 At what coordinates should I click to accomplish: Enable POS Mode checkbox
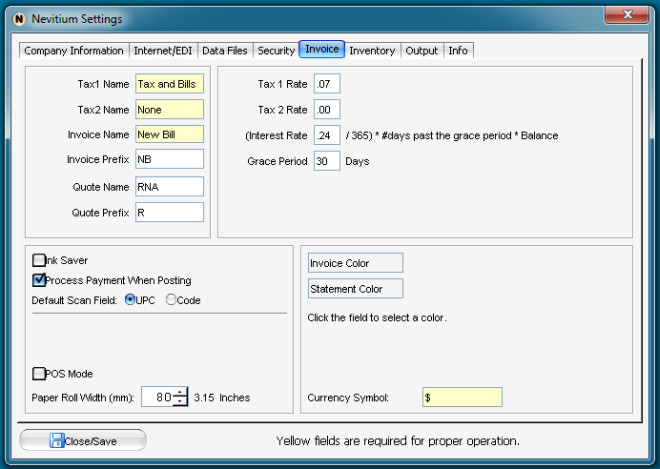tap(39, 373)
